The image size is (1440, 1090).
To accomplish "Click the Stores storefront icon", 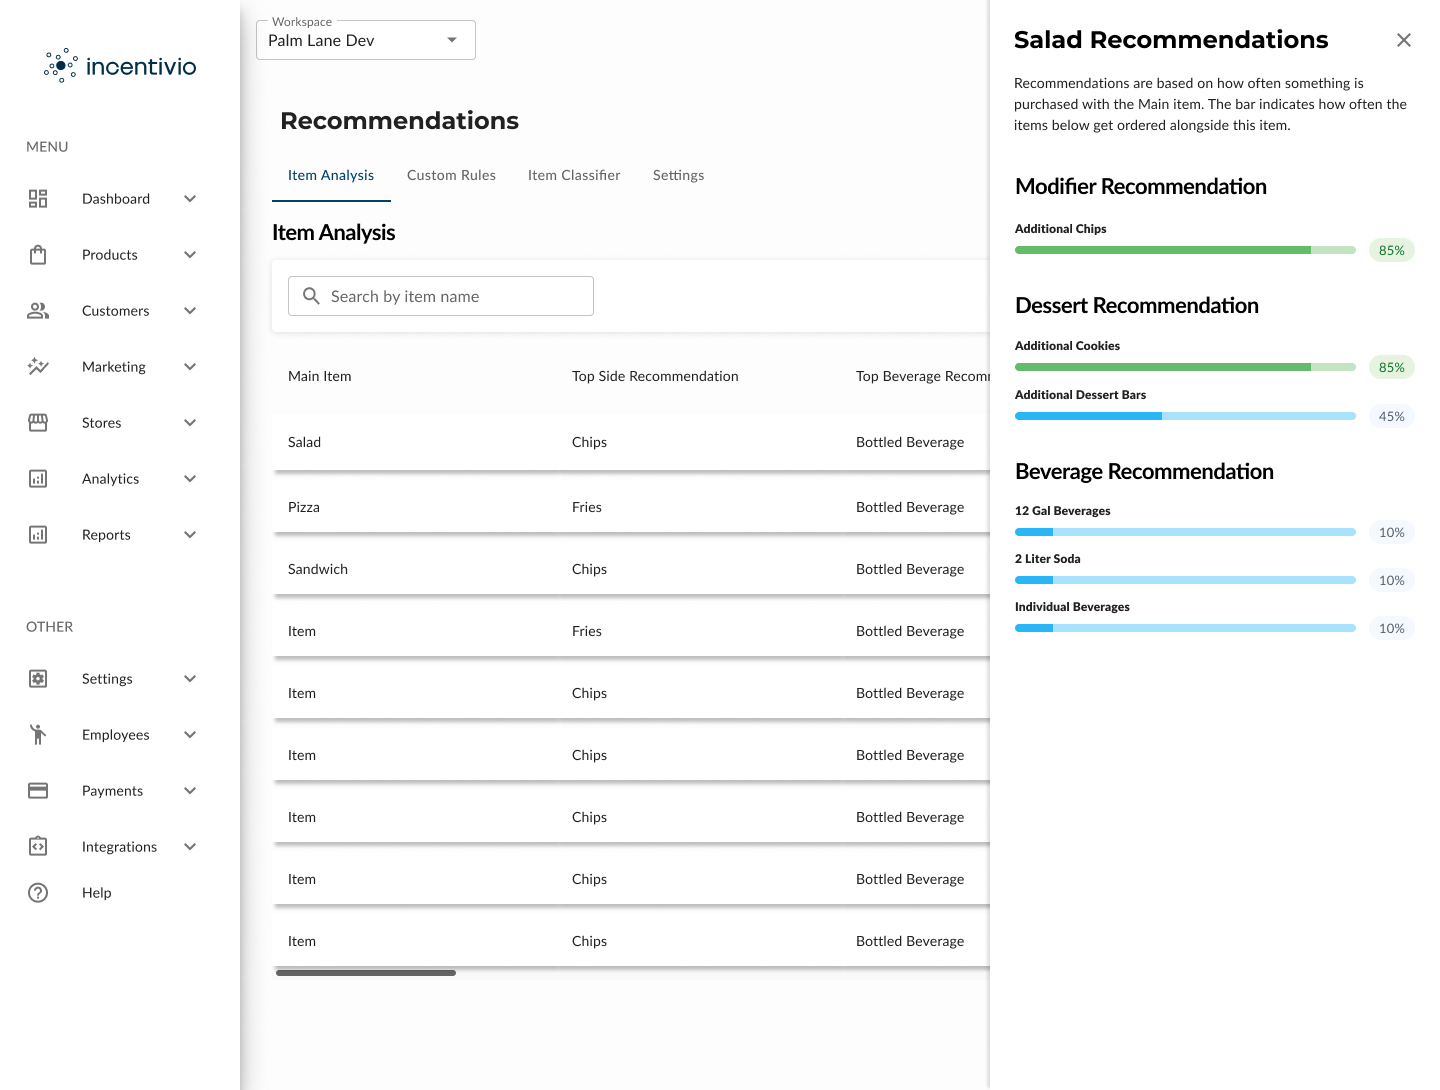I will click(38, 423).
